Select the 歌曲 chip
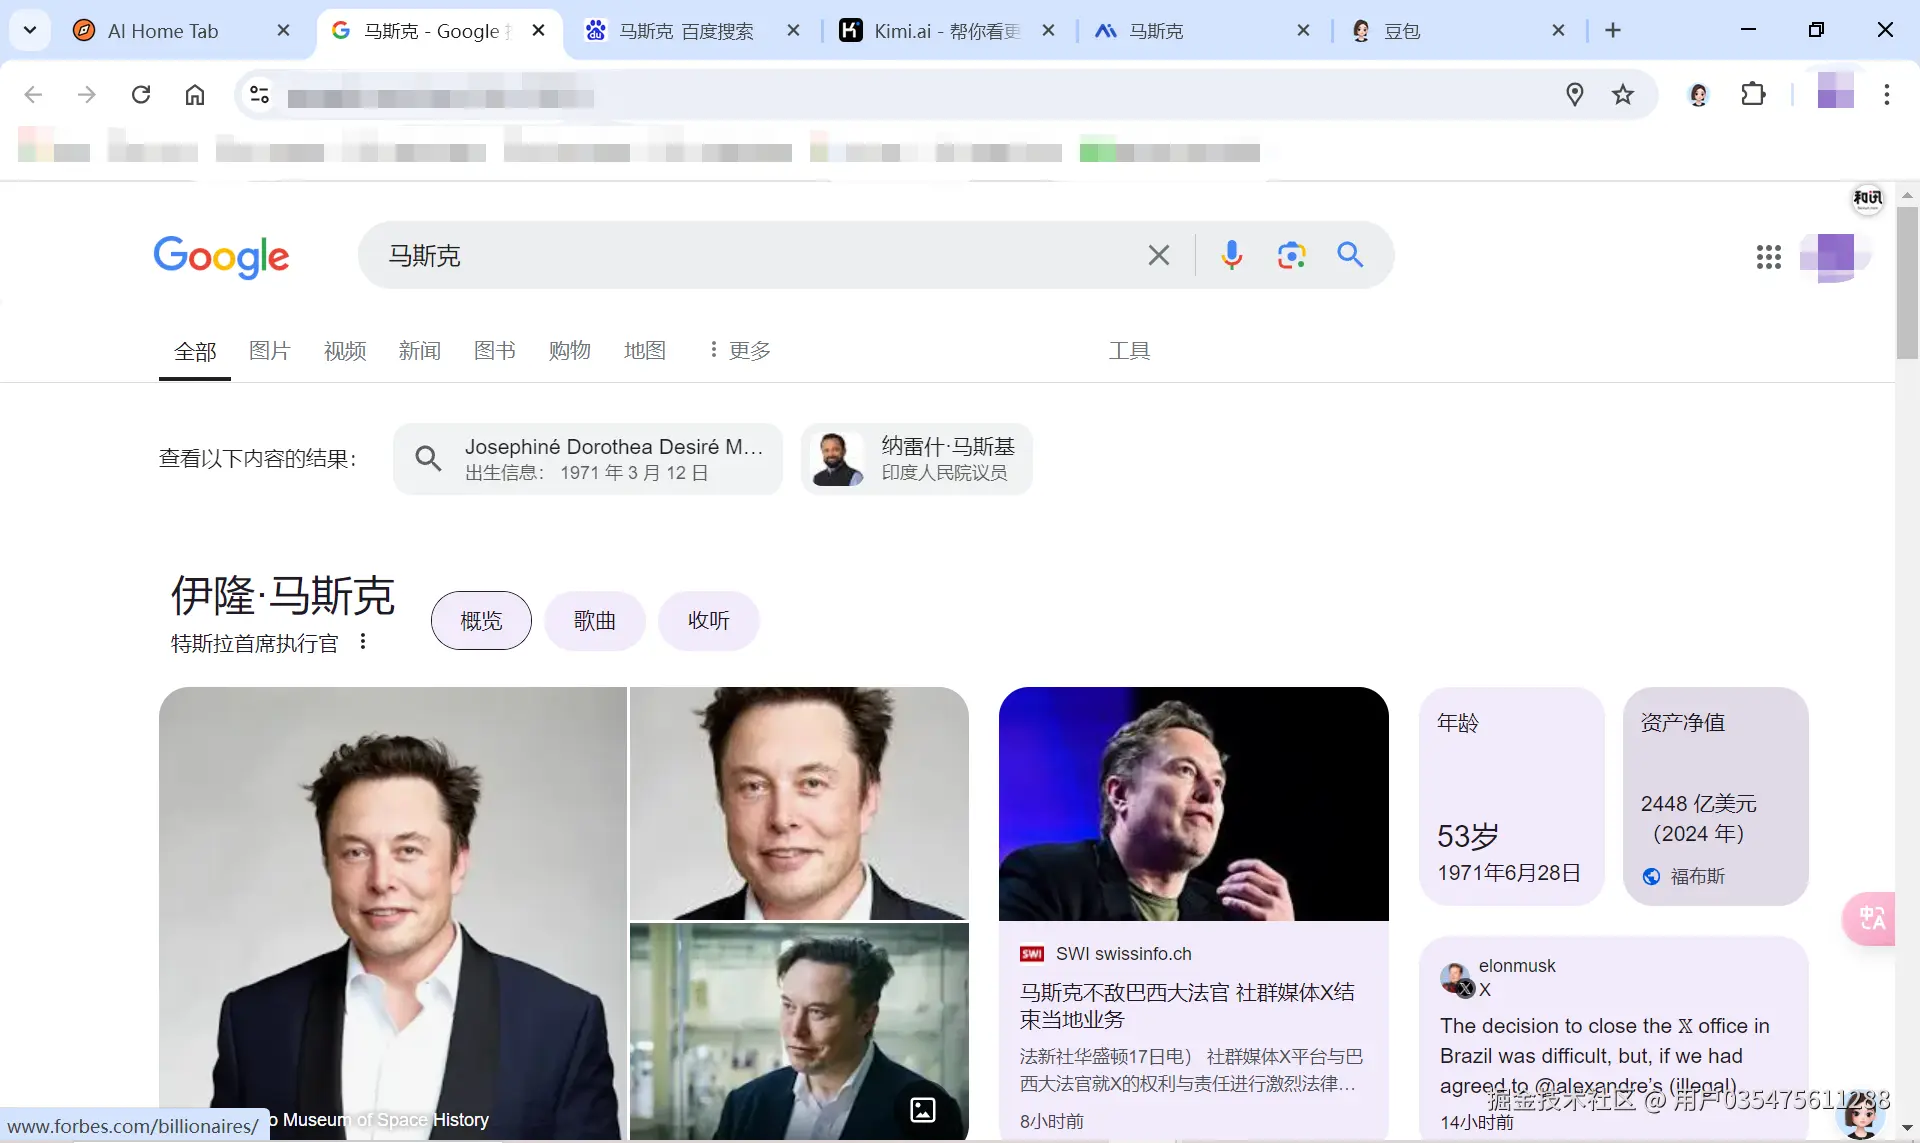This screenshot has width=1920, height=1143. [594, 621]
